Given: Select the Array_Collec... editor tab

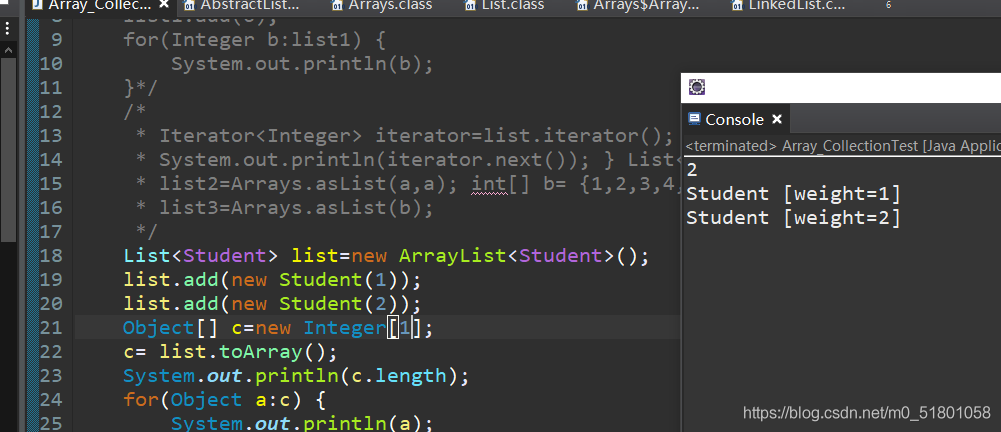Looking at the screenshot, I should pos(100,5).
